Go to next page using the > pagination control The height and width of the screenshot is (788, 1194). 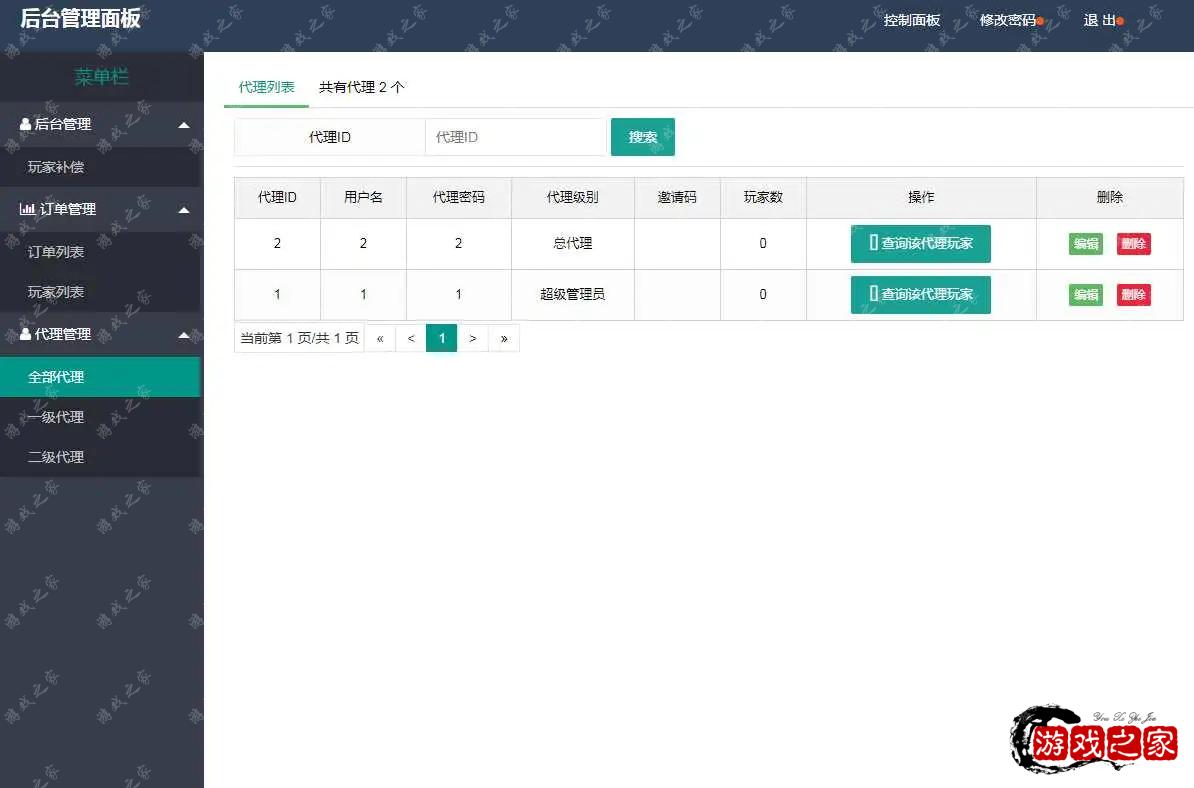(472, 338)
